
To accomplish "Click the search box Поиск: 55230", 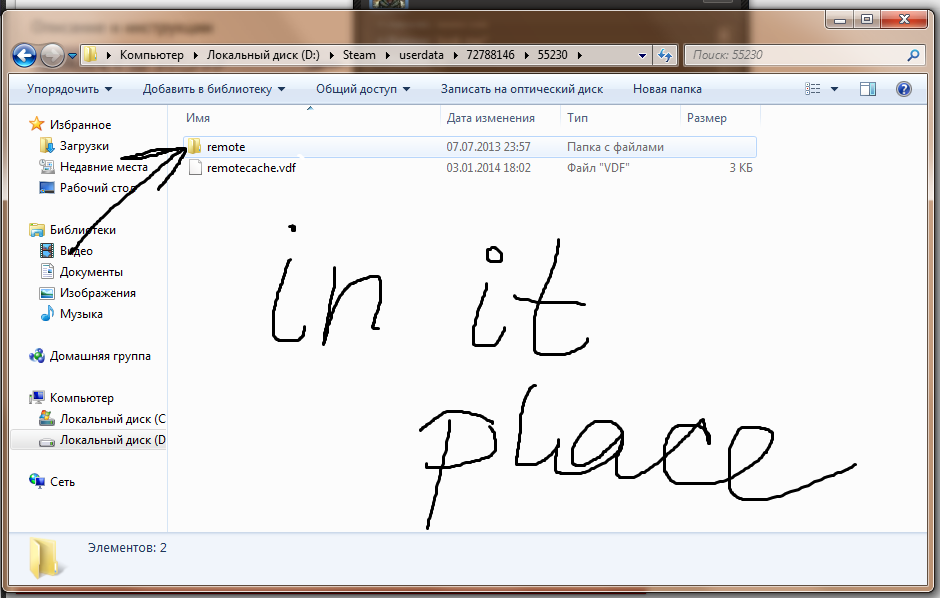I will pos(803,55).
